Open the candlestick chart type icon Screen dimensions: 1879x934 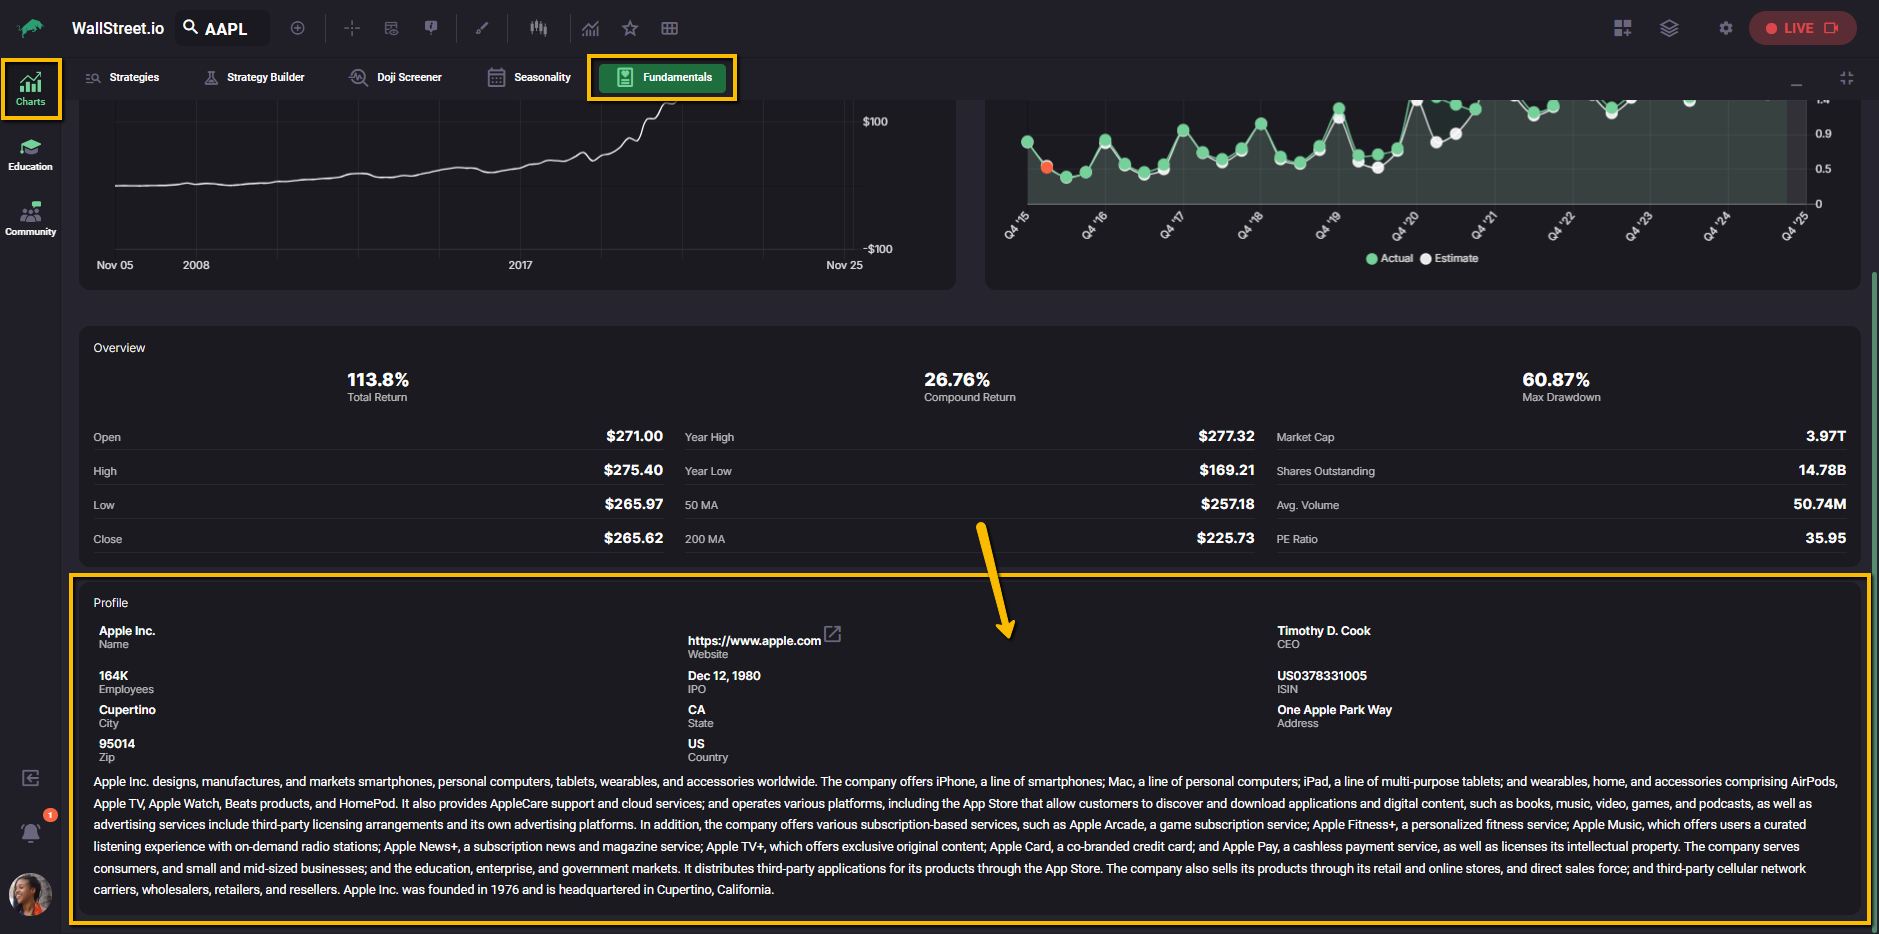coord(539,28)
